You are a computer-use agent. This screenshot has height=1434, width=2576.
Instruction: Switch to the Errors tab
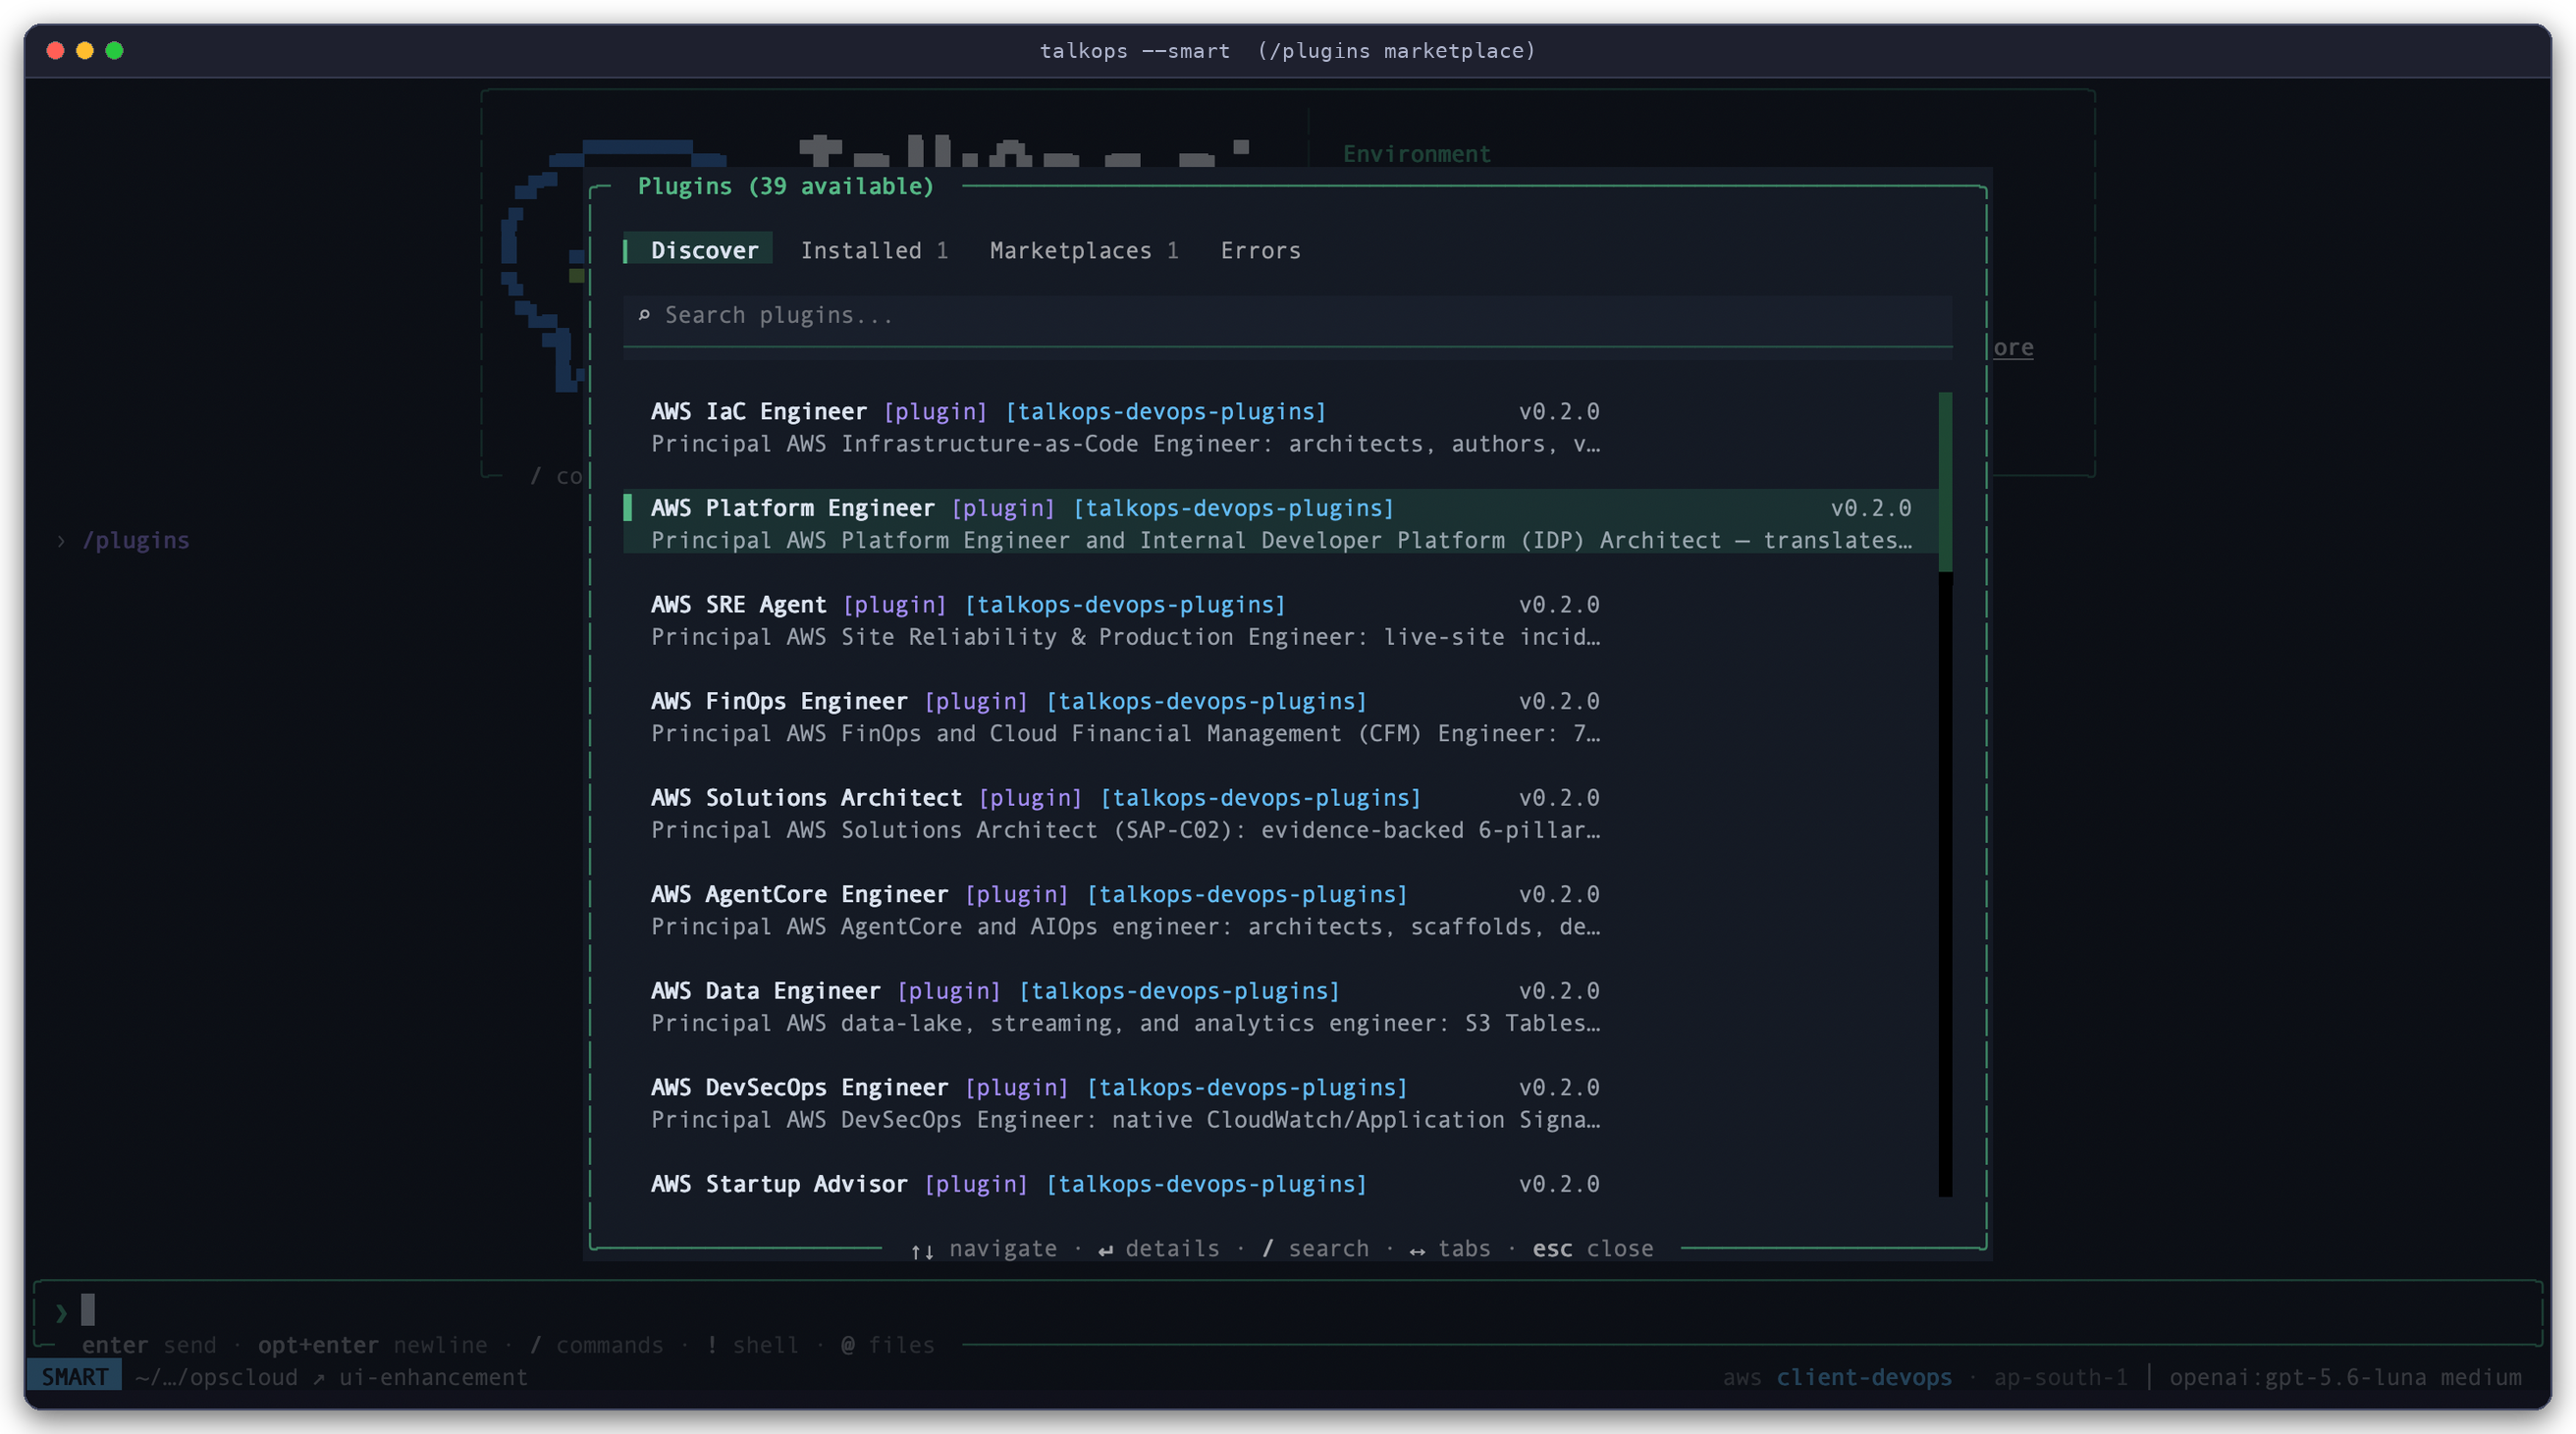1260,250
